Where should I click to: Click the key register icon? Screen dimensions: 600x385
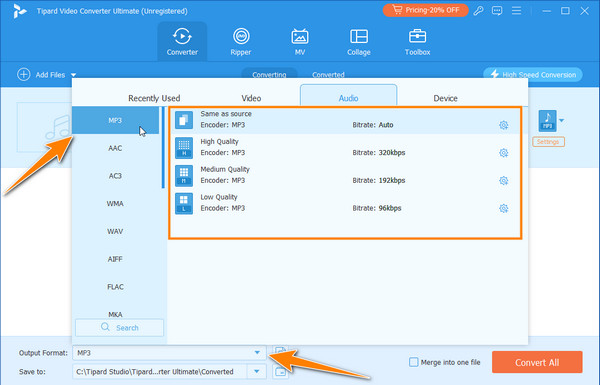(478, 11)
